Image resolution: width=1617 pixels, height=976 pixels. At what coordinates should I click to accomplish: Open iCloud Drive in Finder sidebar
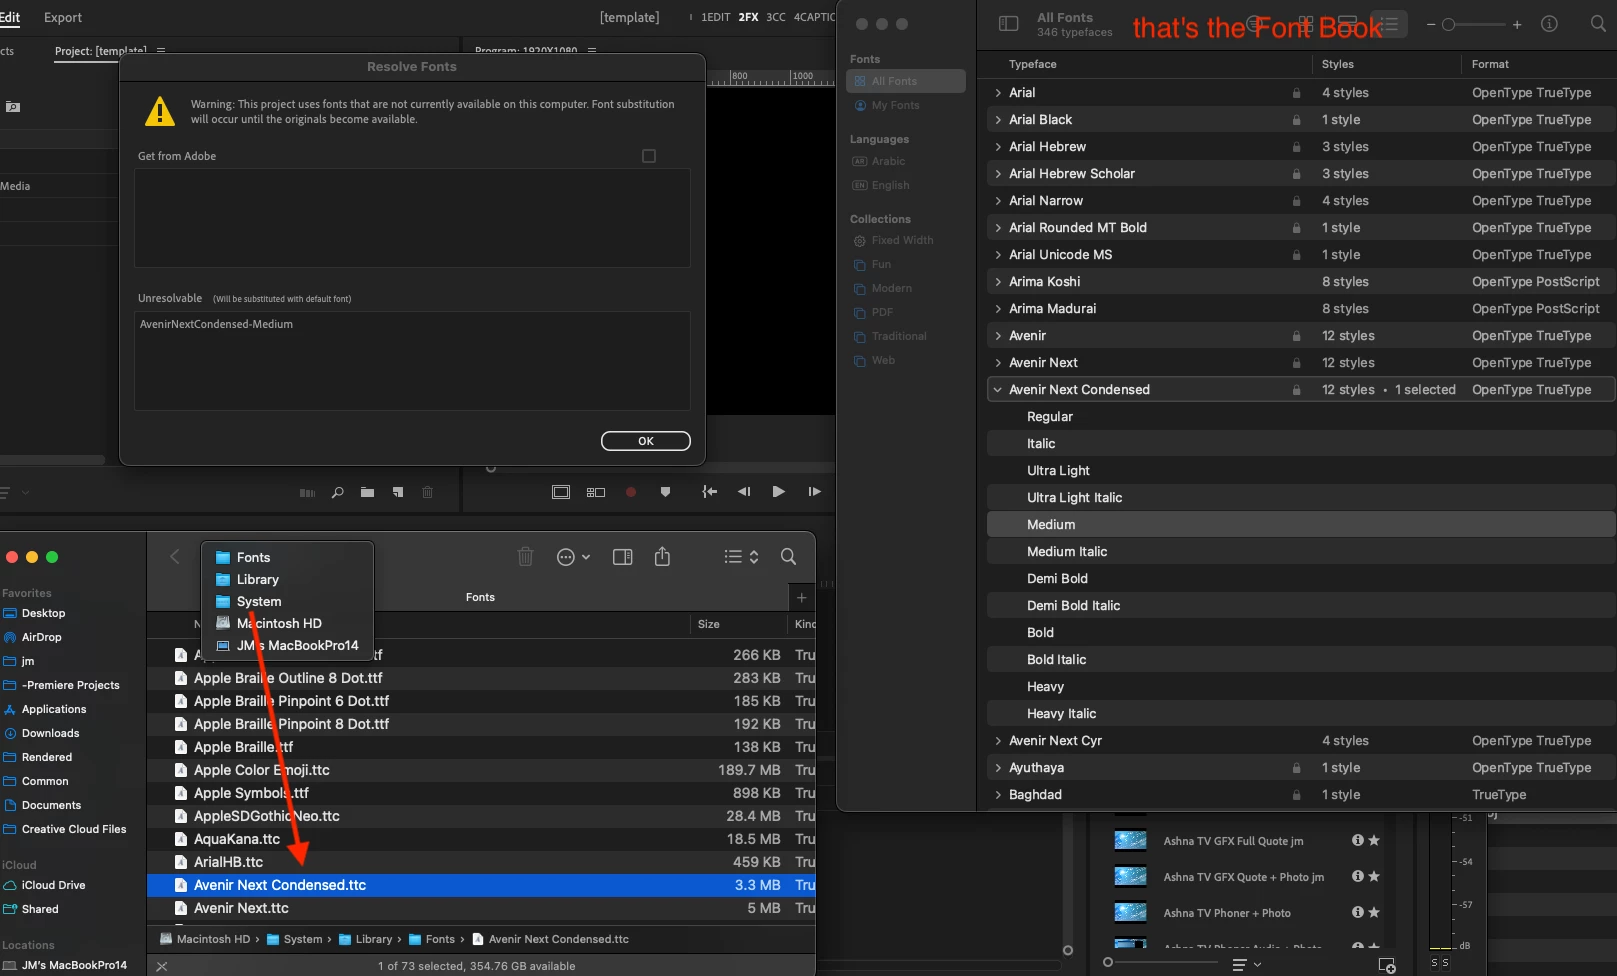point(53,886)
